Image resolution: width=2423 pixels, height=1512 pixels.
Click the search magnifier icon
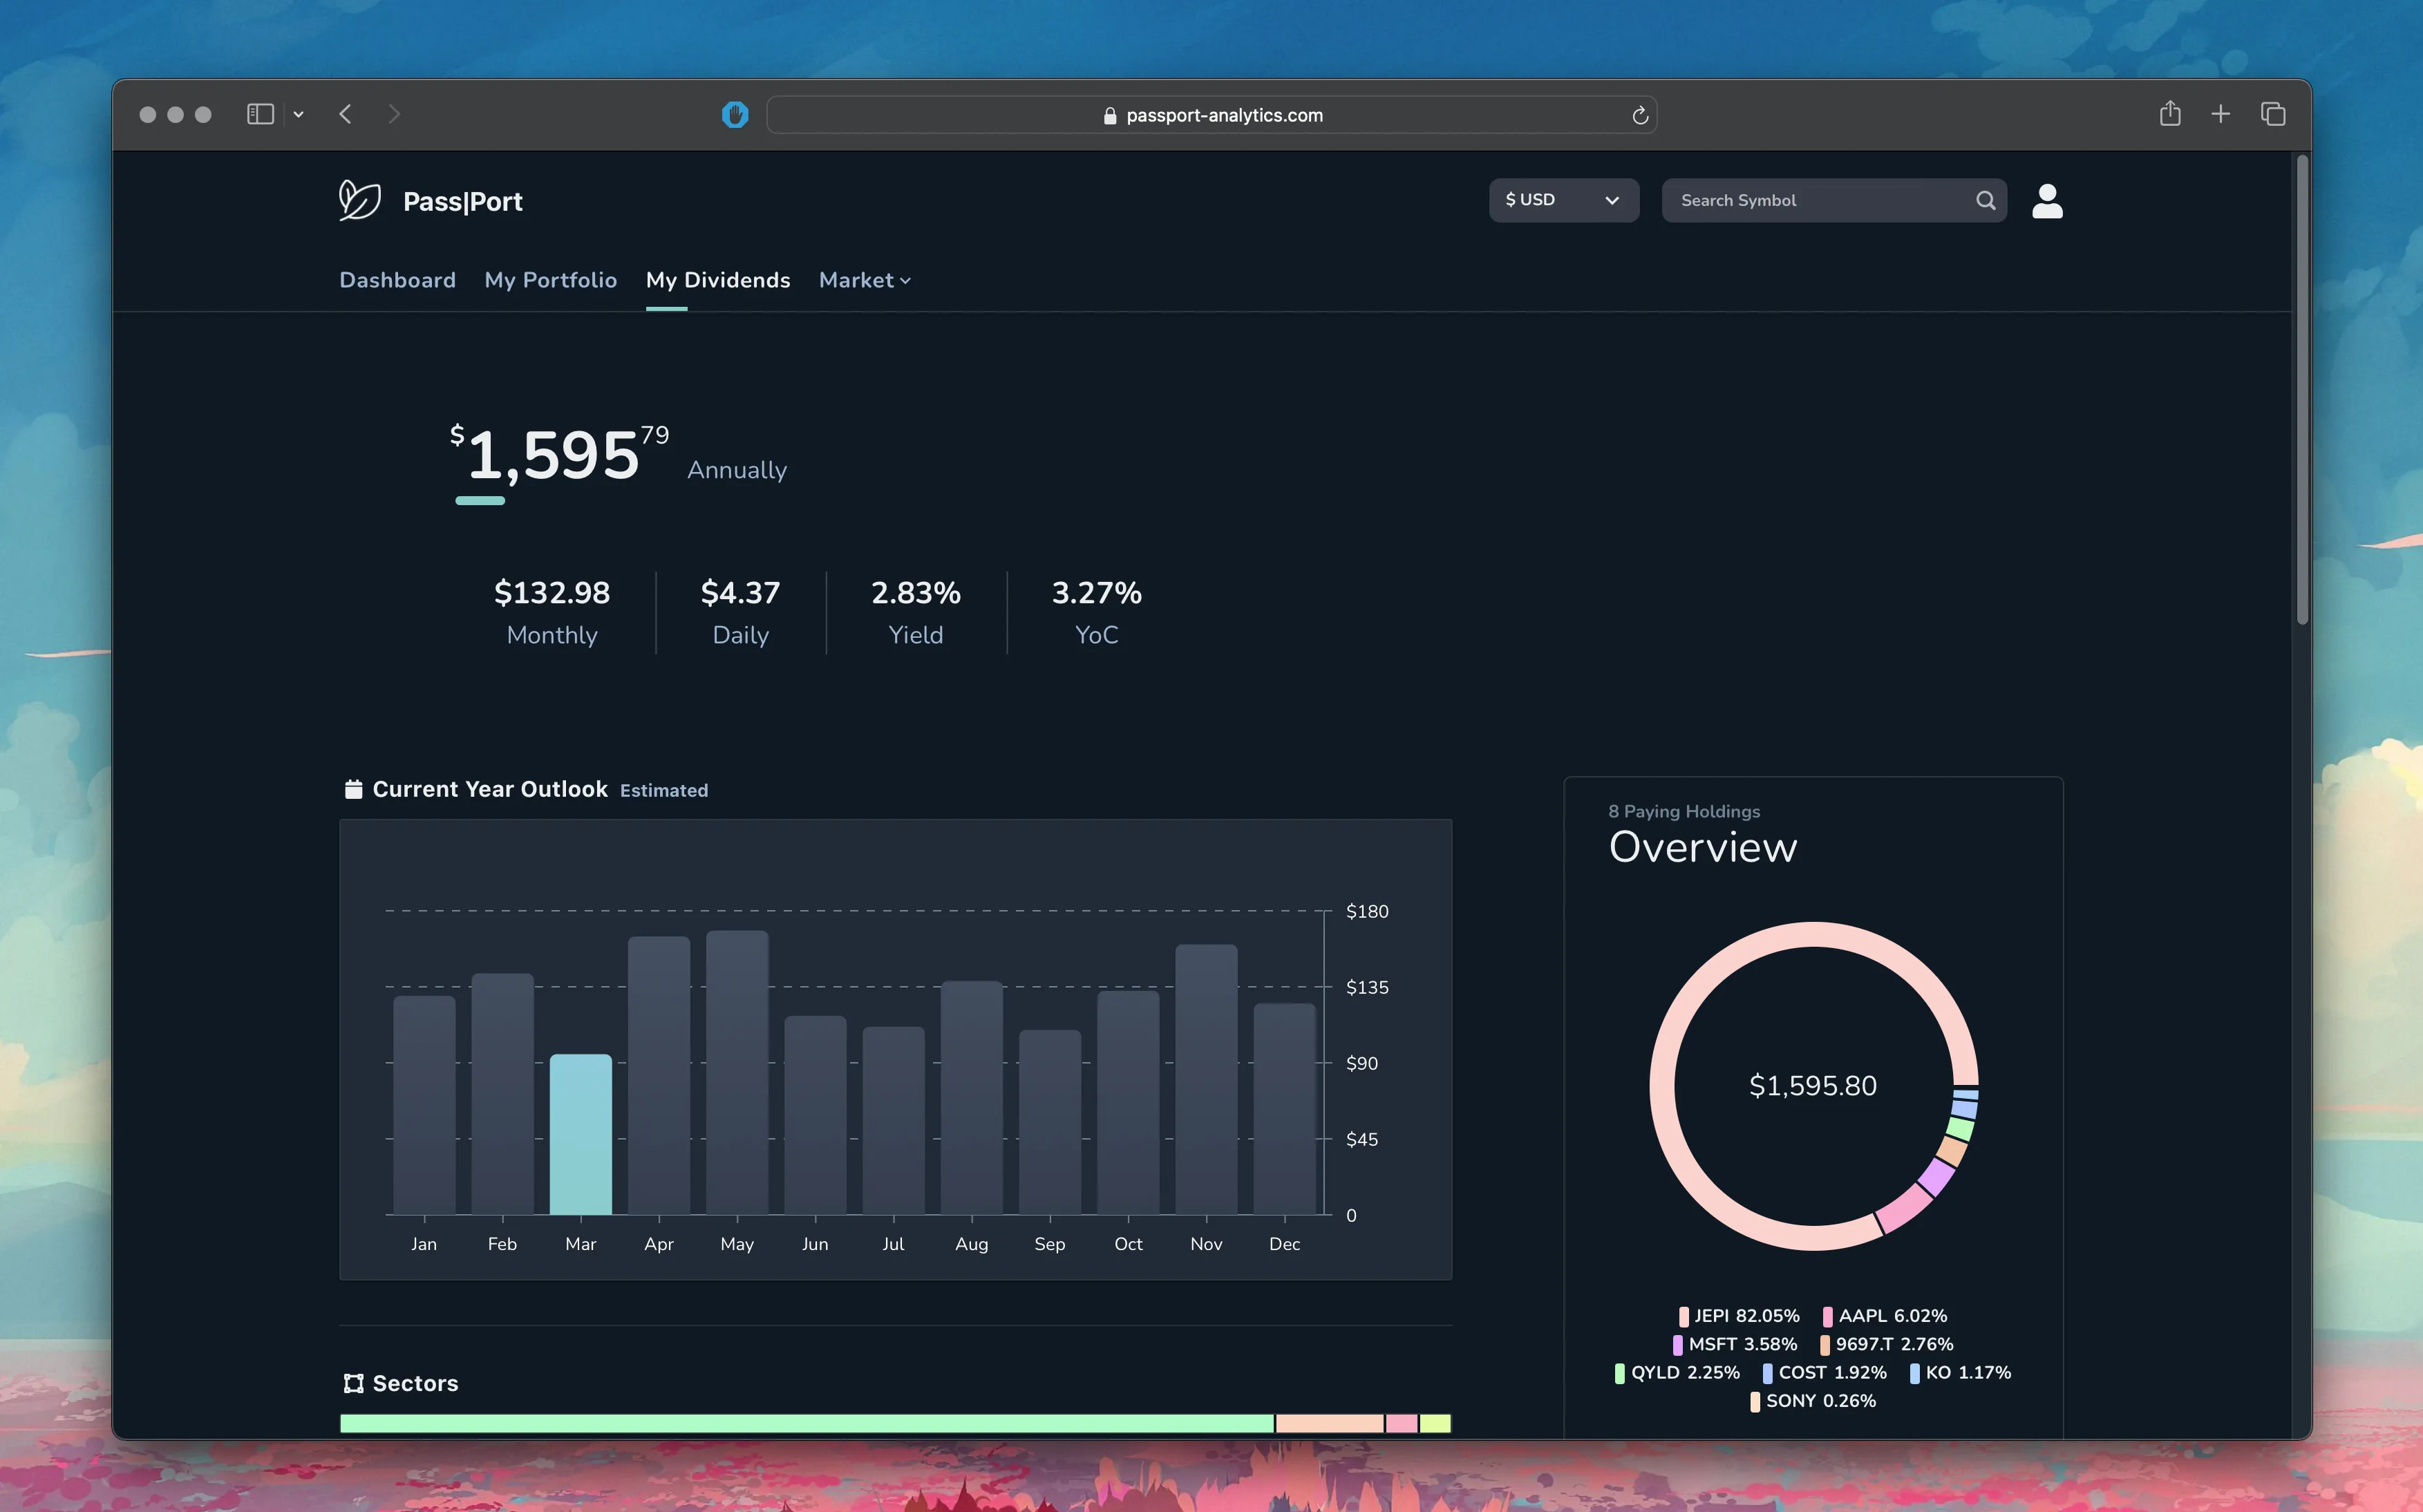[1985, 200]
